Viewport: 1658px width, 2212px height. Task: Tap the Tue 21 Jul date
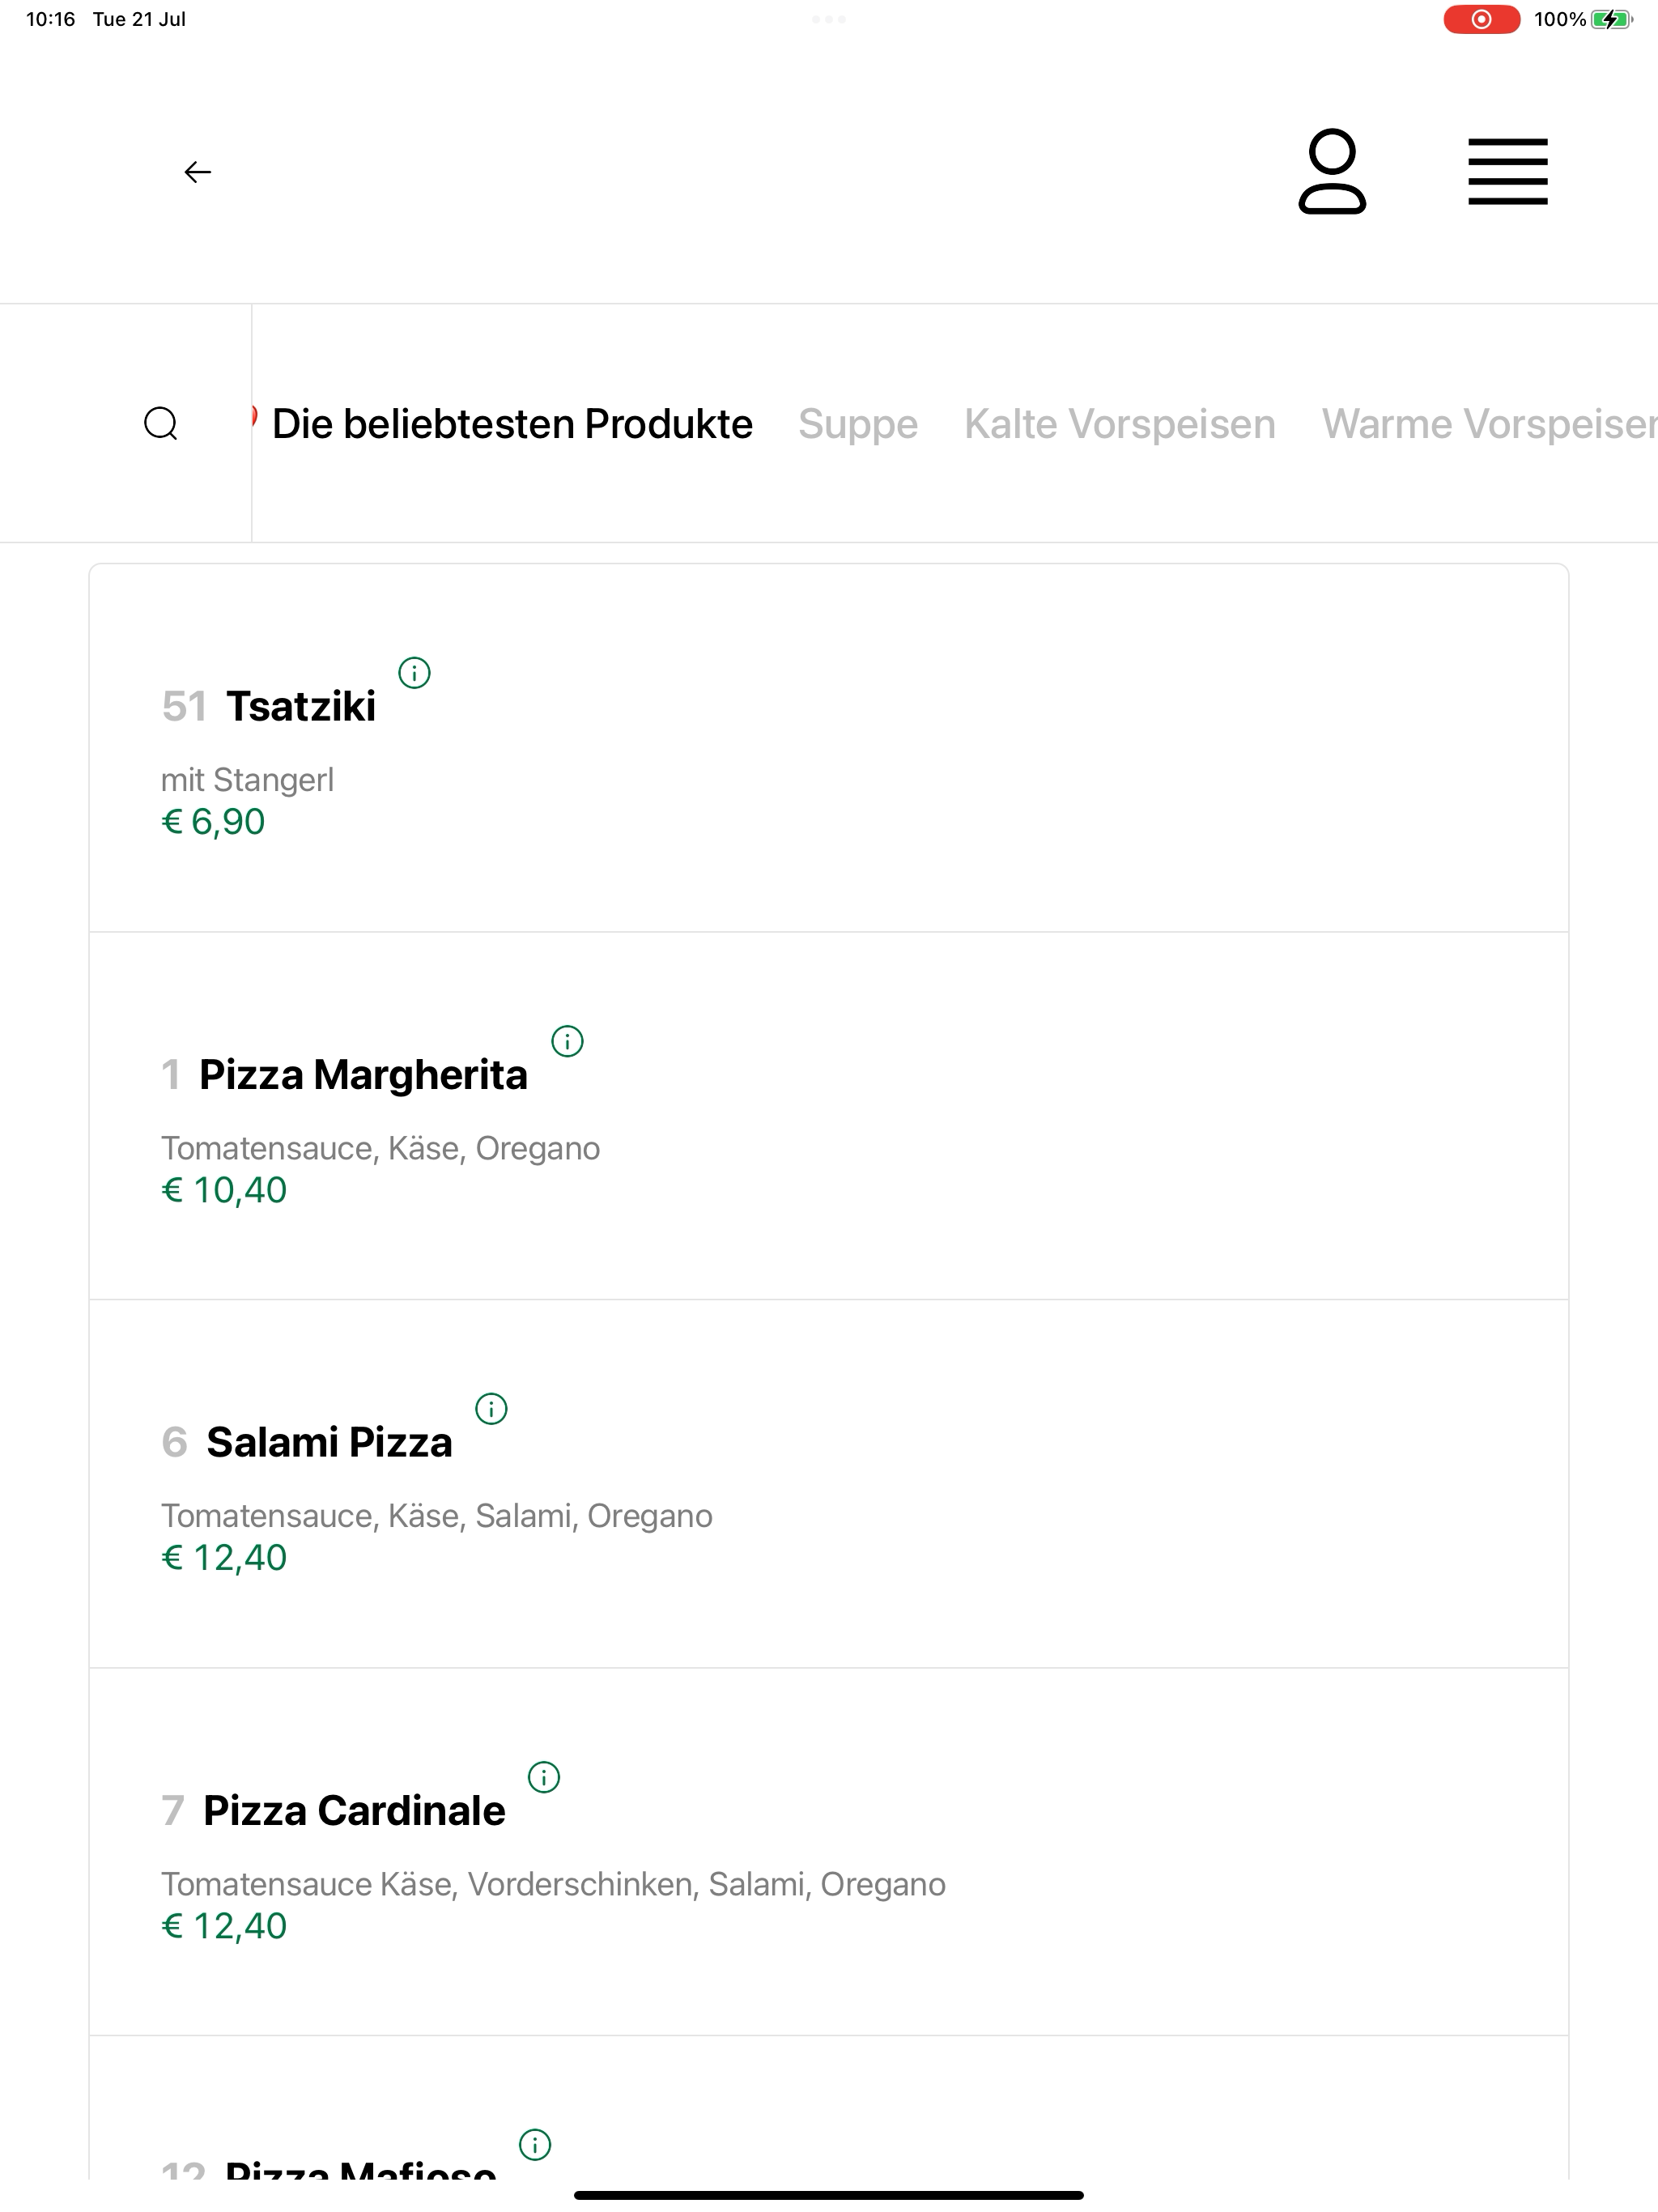[x=139, y=19]
